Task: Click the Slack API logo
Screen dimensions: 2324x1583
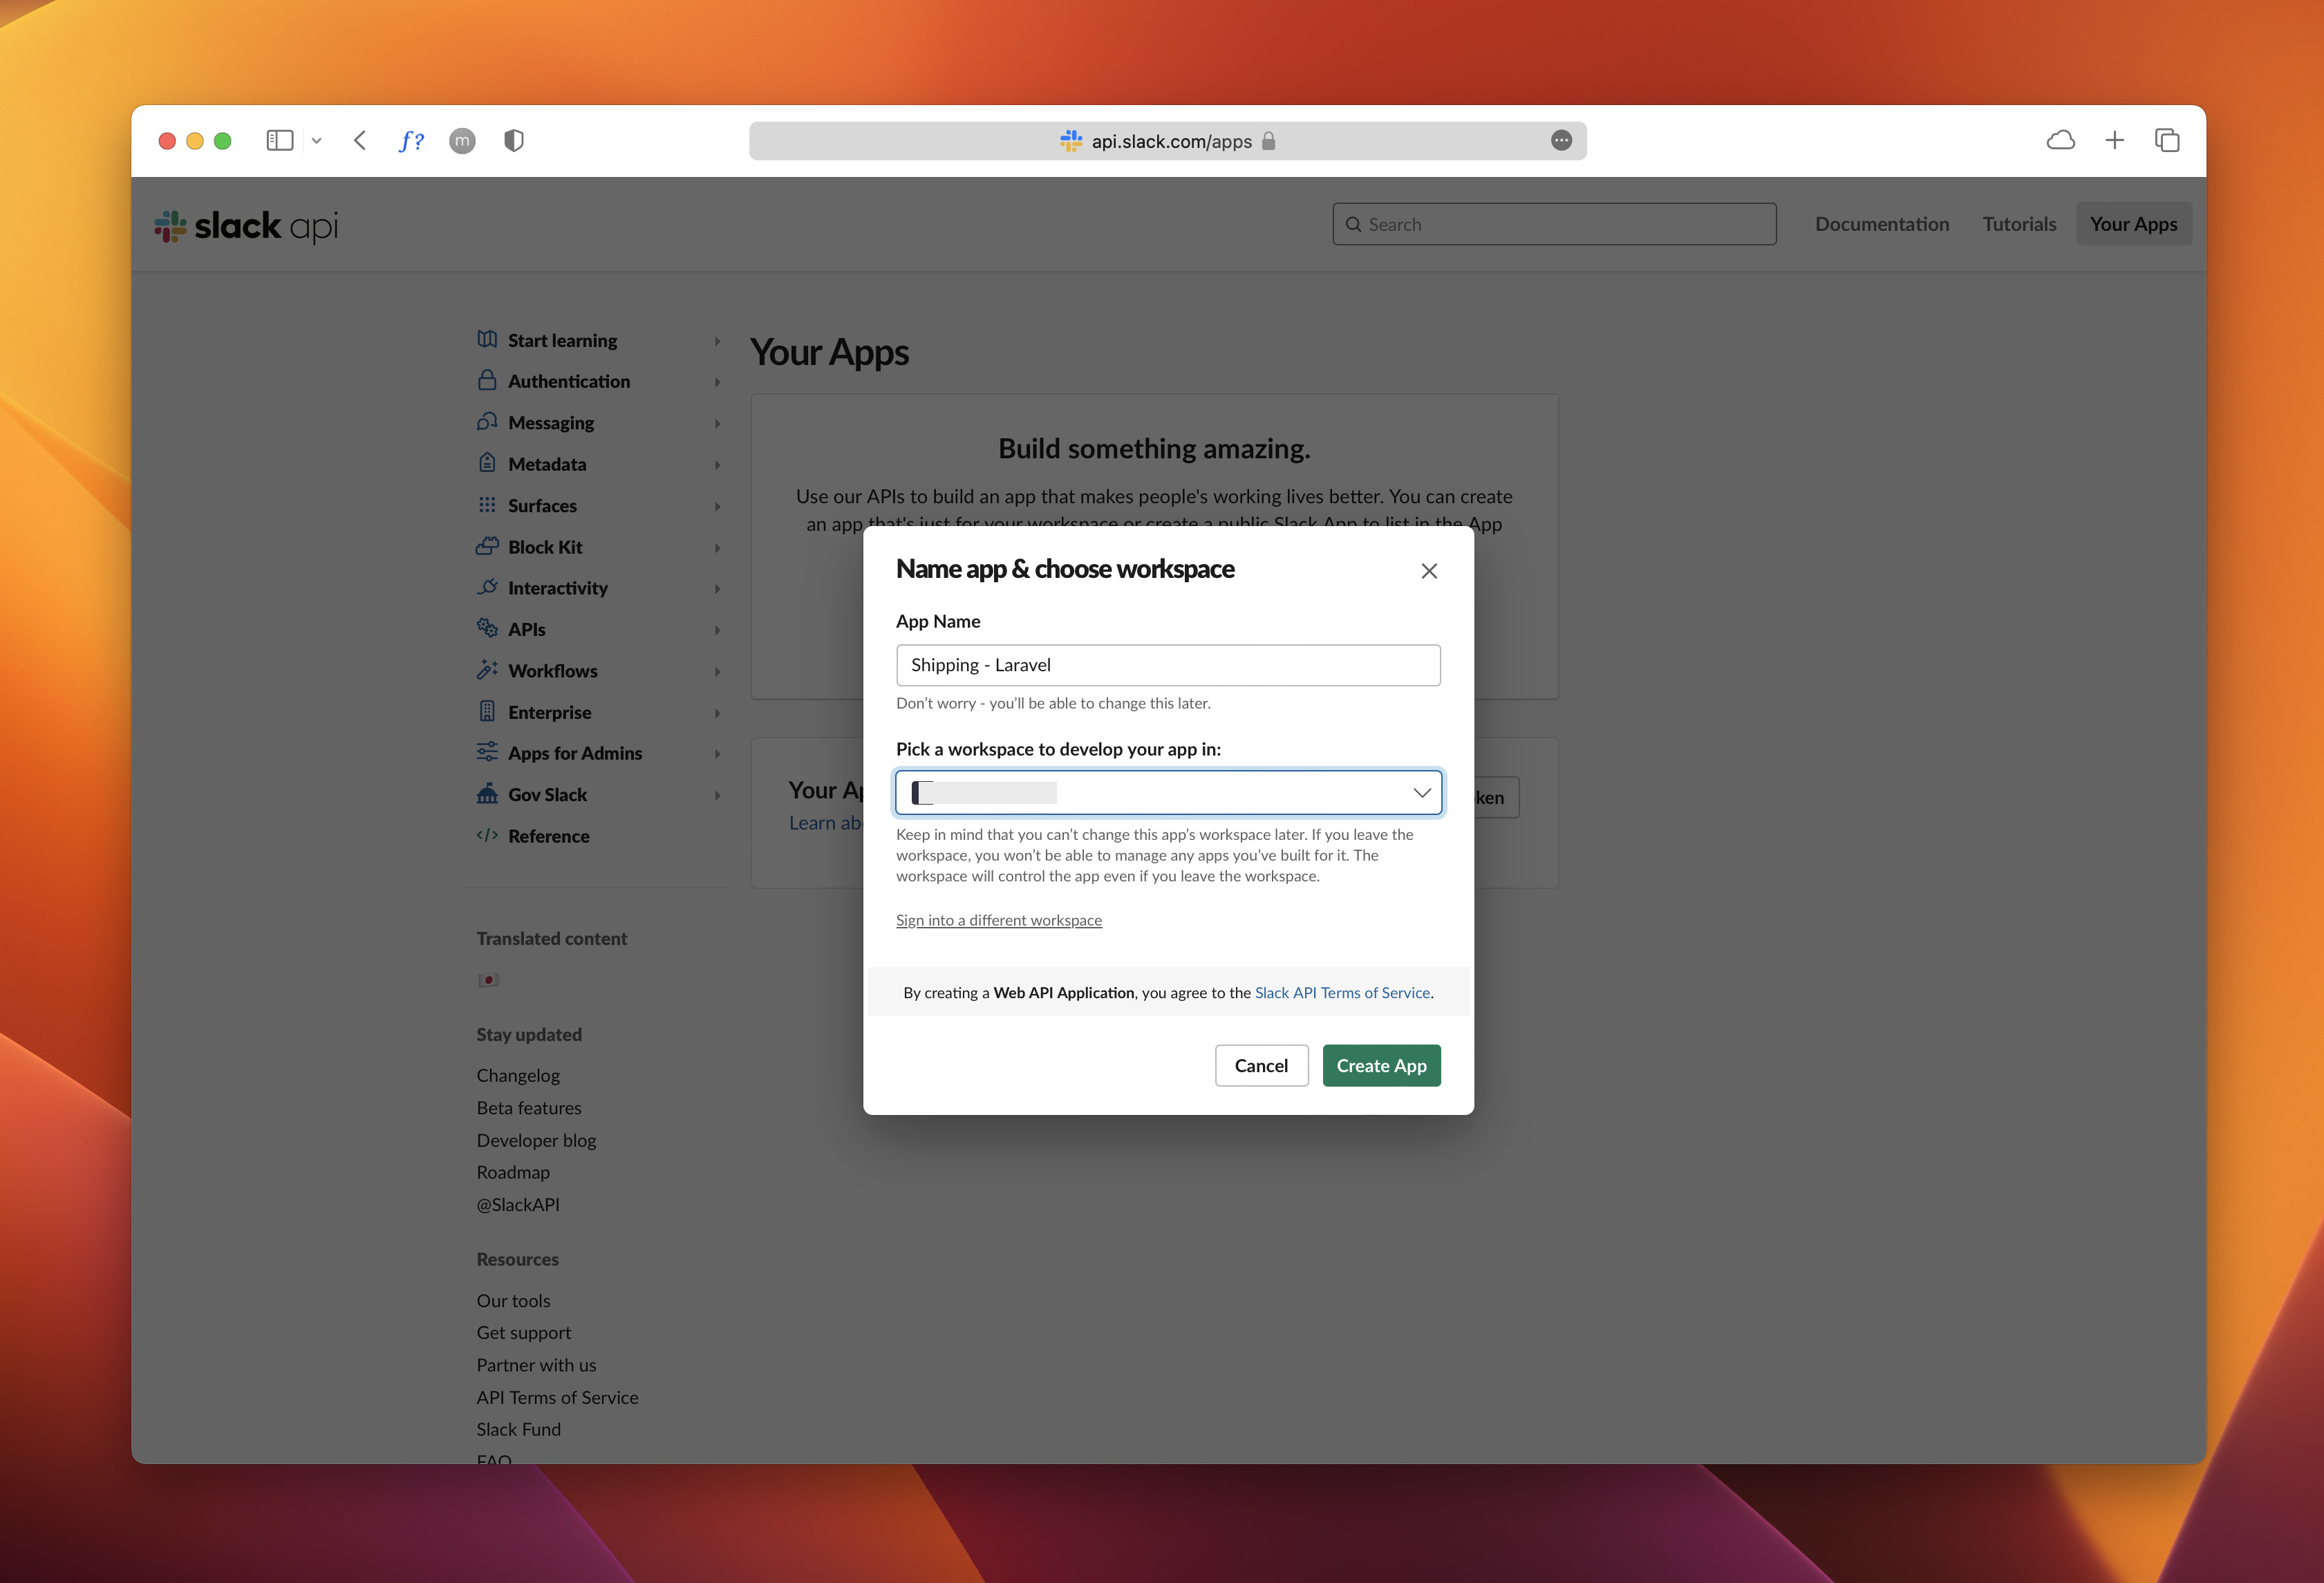Action: 245,226
